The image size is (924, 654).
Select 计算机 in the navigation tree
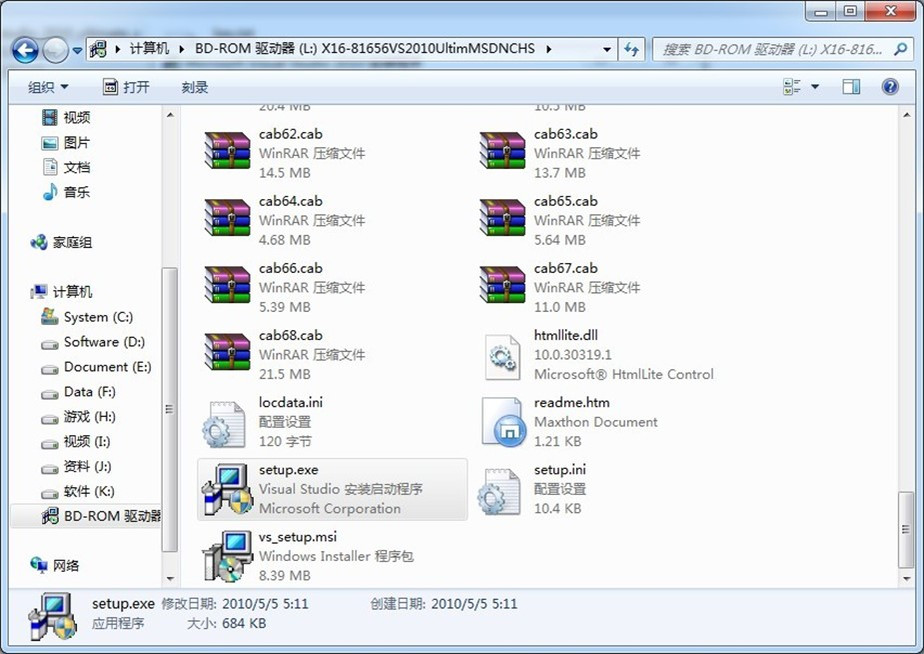[x=61, y=292]
